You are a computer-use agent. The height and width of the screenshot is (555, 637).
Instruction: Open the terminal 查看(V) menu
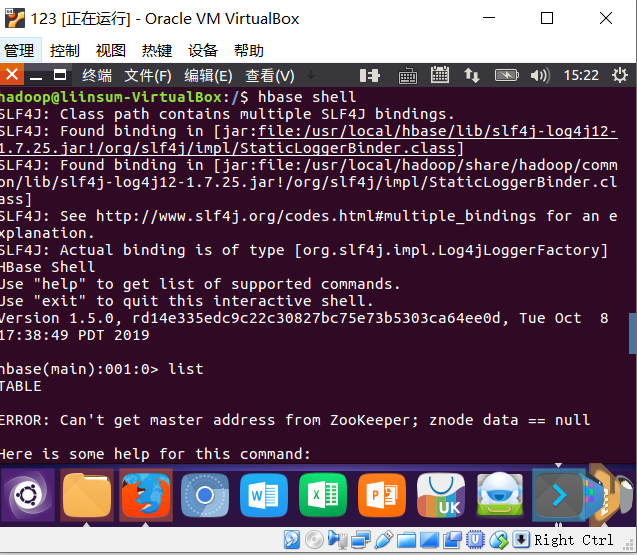coord(269,76)
